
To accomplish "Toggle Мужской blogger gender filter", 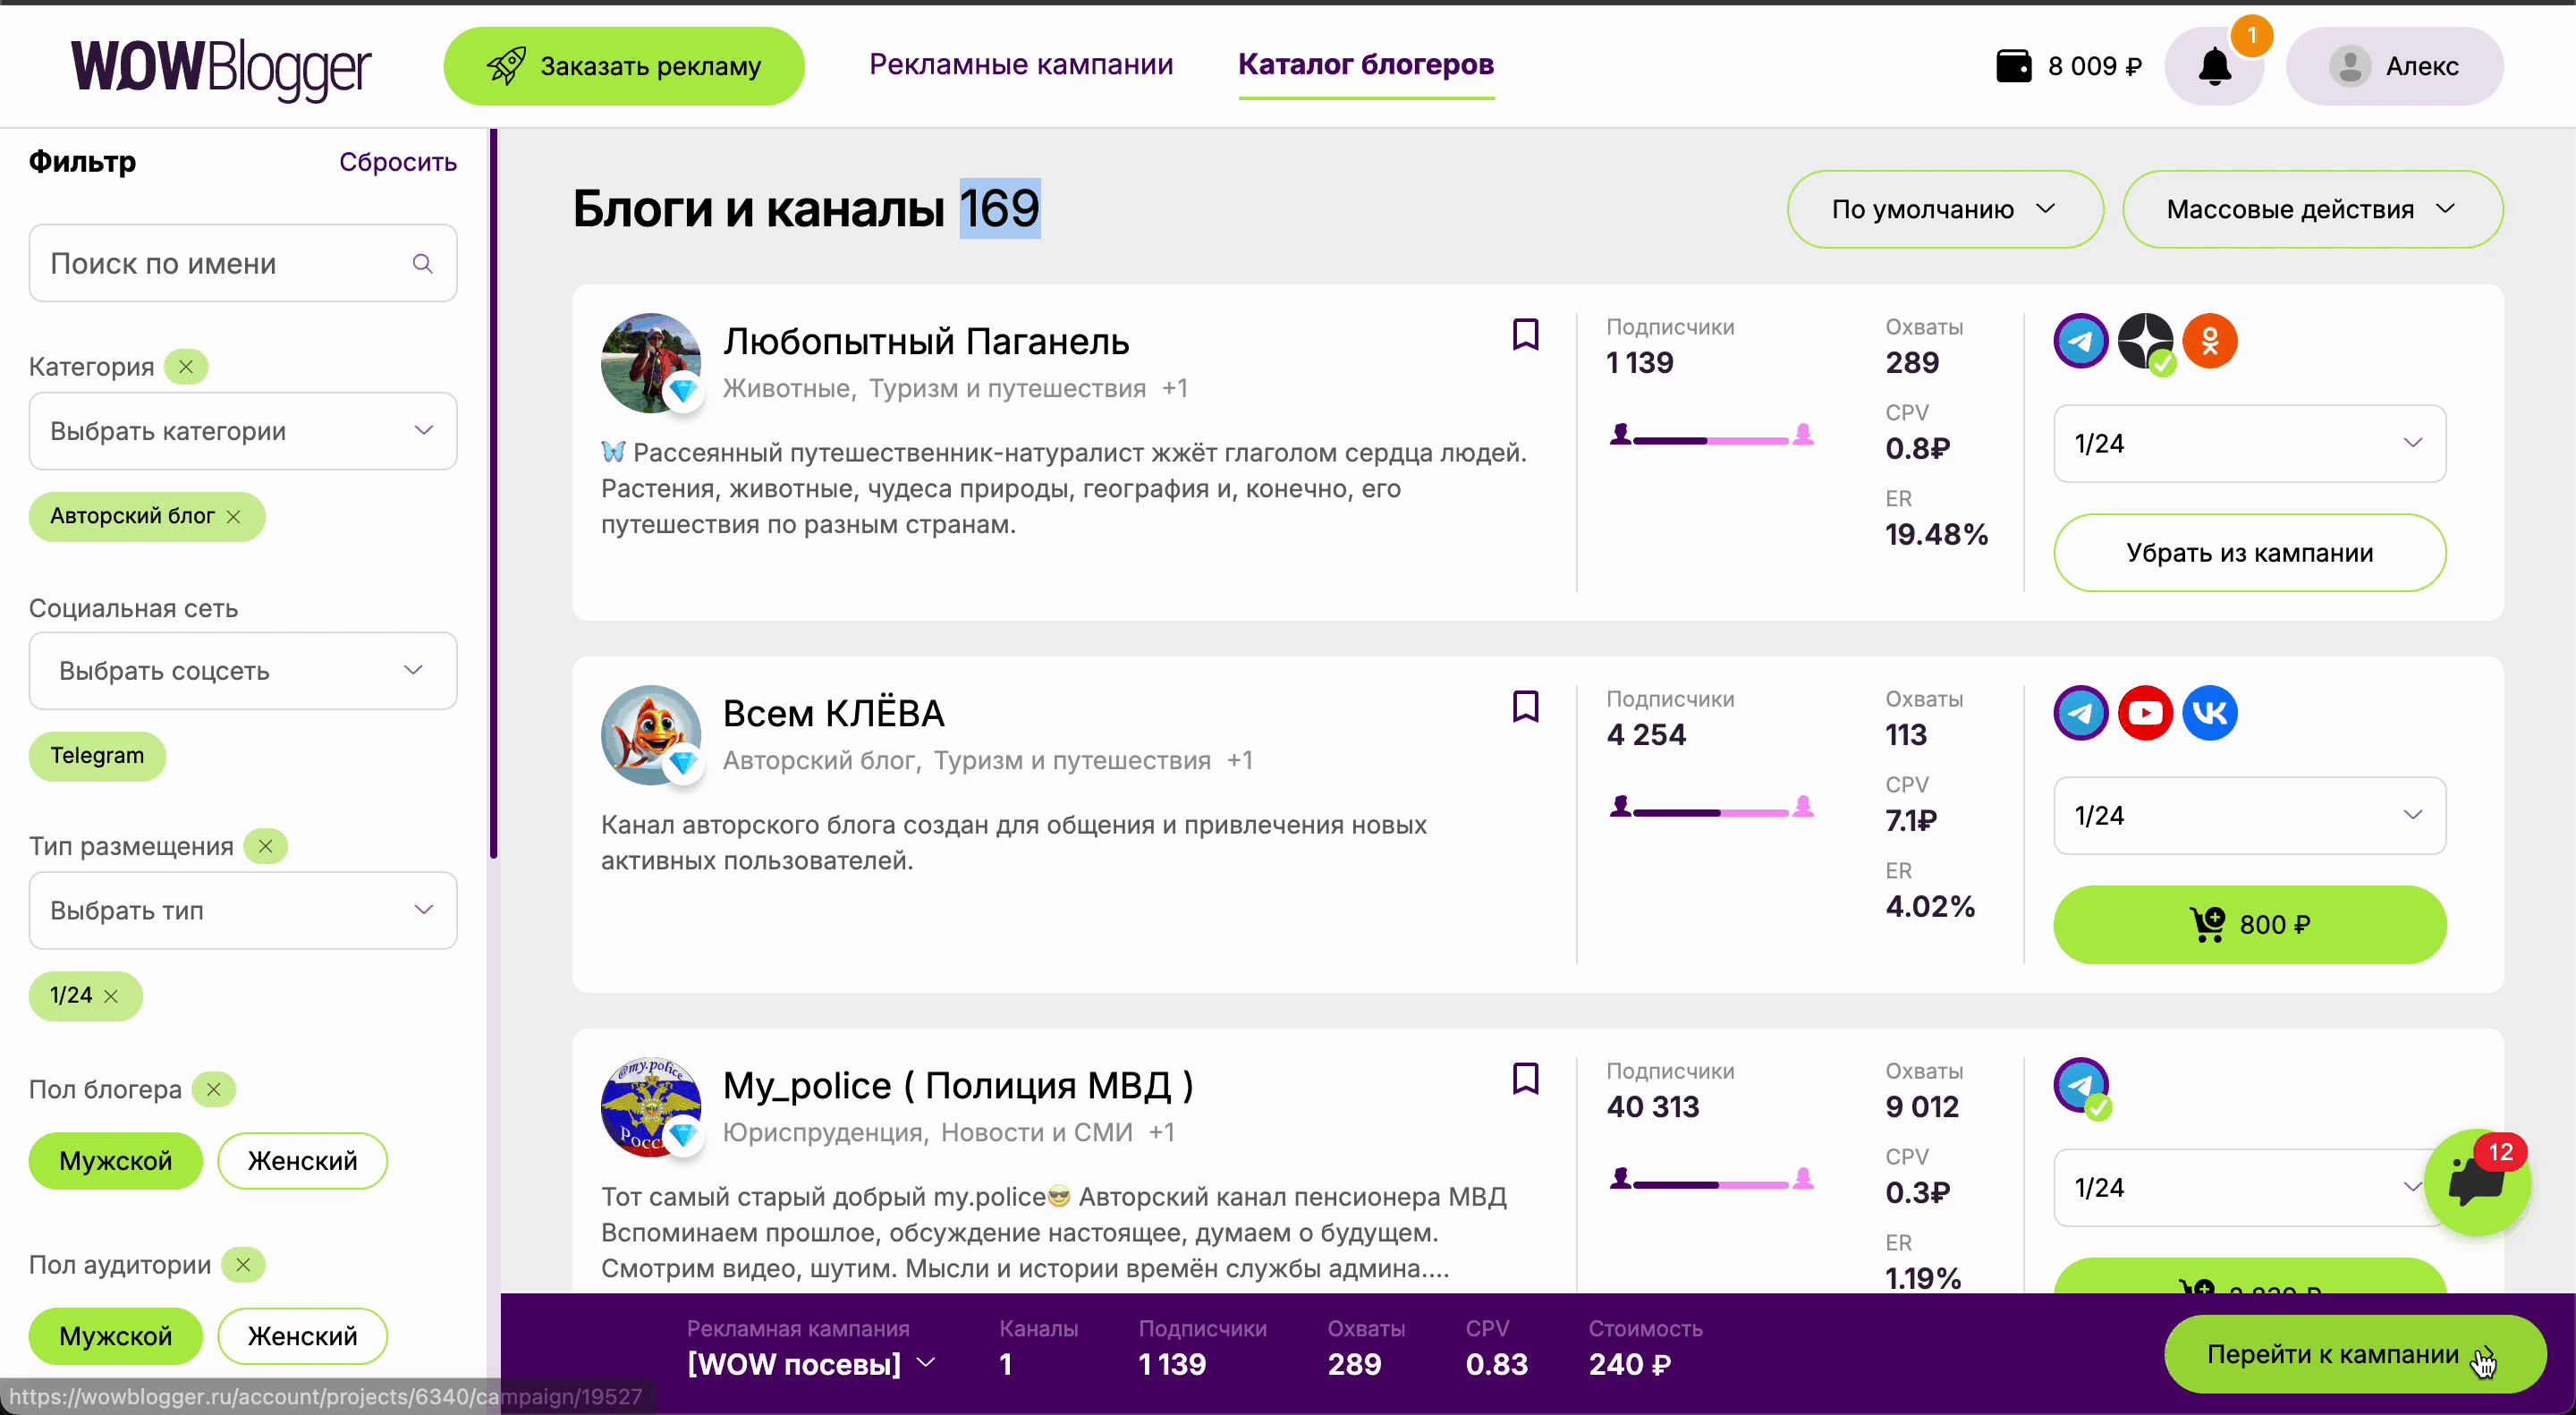I will pyautogui.click(x=115, y=1161).
